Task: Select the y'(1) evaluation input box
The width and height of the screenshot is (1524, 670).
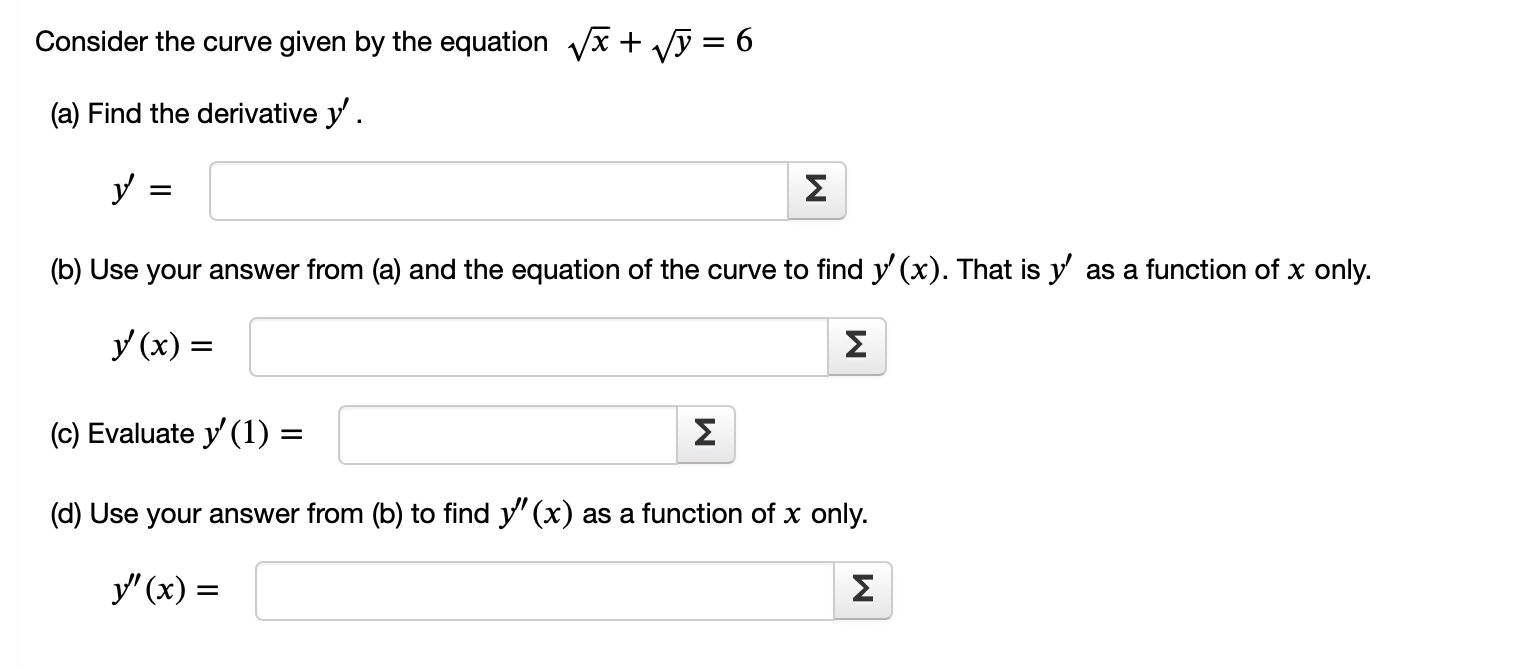Action: [505, 433]
